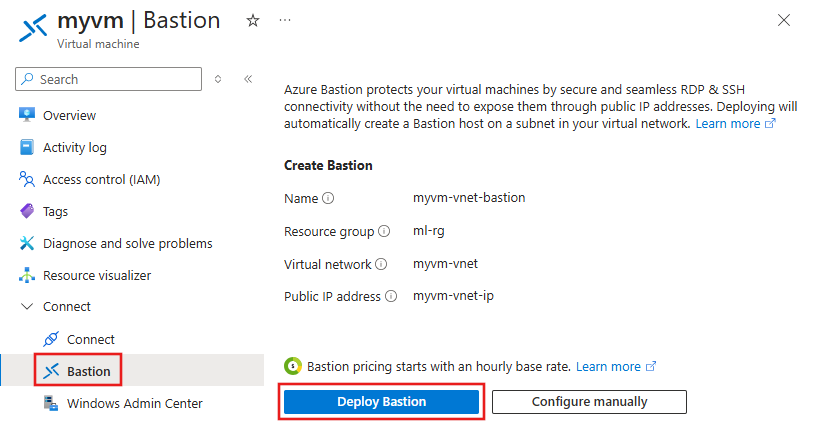816x424 pixels.
Task: Select the Bastion menu item
Action: (88, 371)
